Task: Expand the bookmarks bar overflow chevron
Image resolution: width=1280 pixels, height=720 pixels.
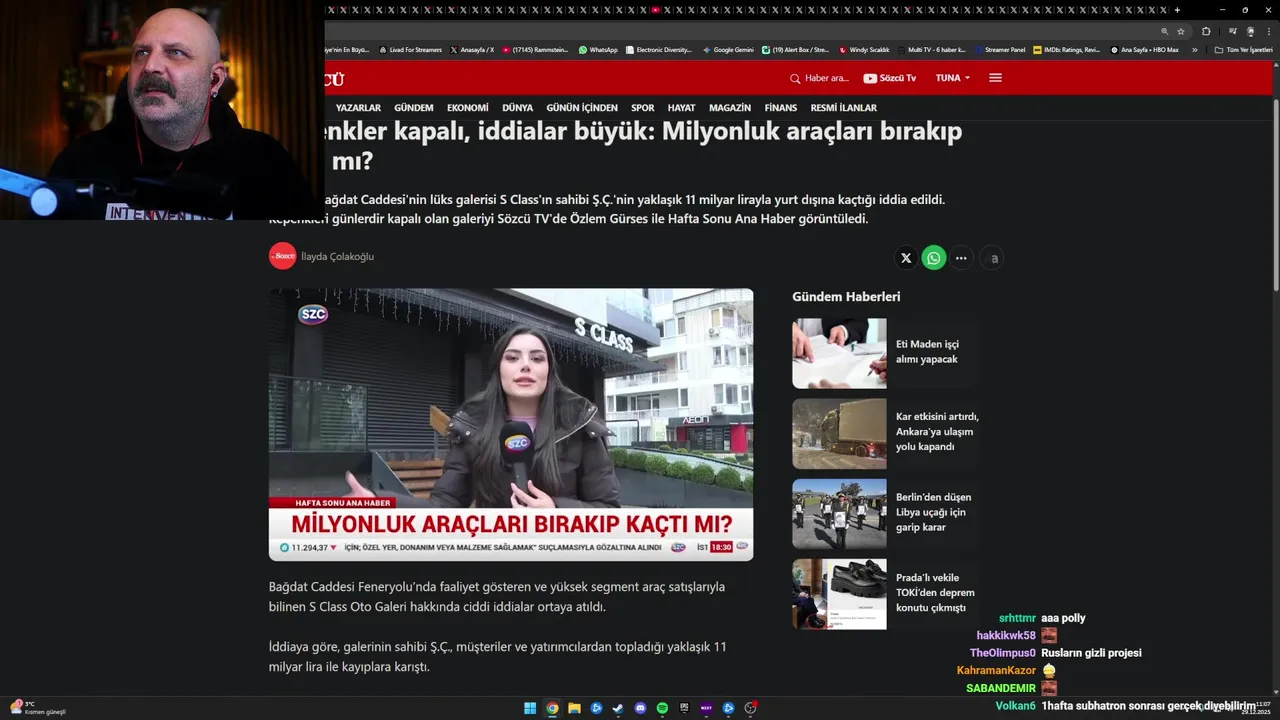Action: (1194, 49)
